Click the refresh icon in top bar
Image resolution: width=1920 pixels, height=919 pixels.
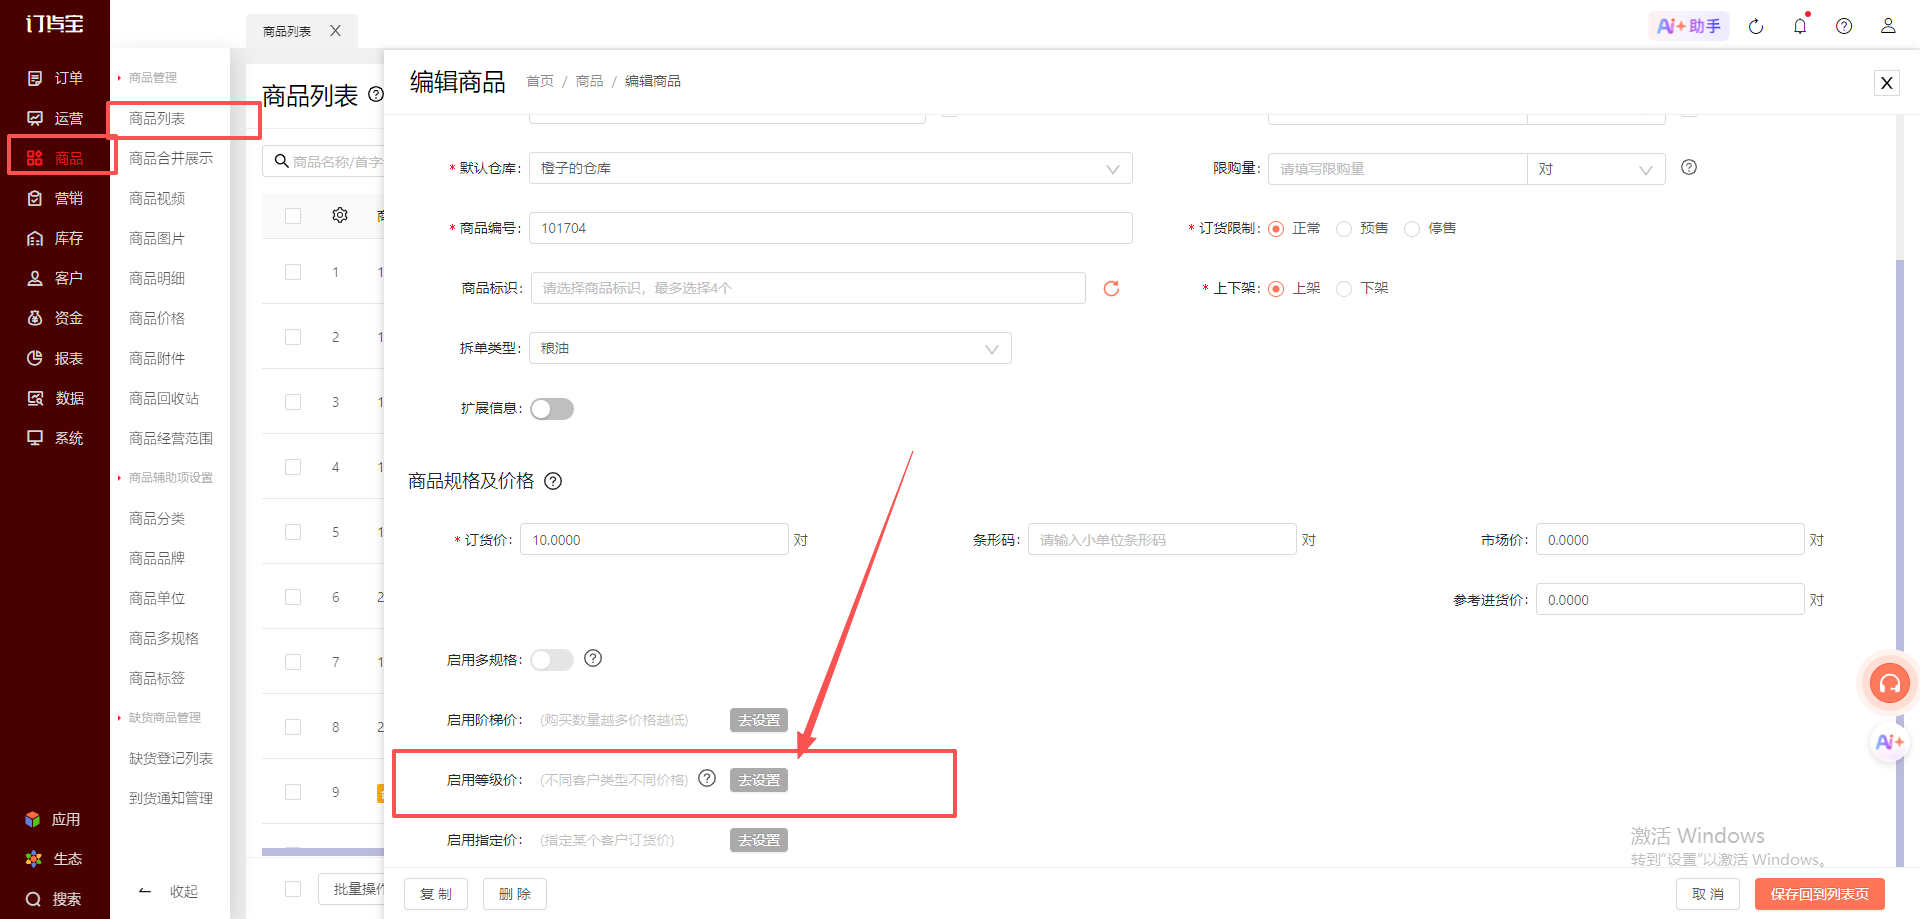pyautogui.click(x=1756, y=27)
